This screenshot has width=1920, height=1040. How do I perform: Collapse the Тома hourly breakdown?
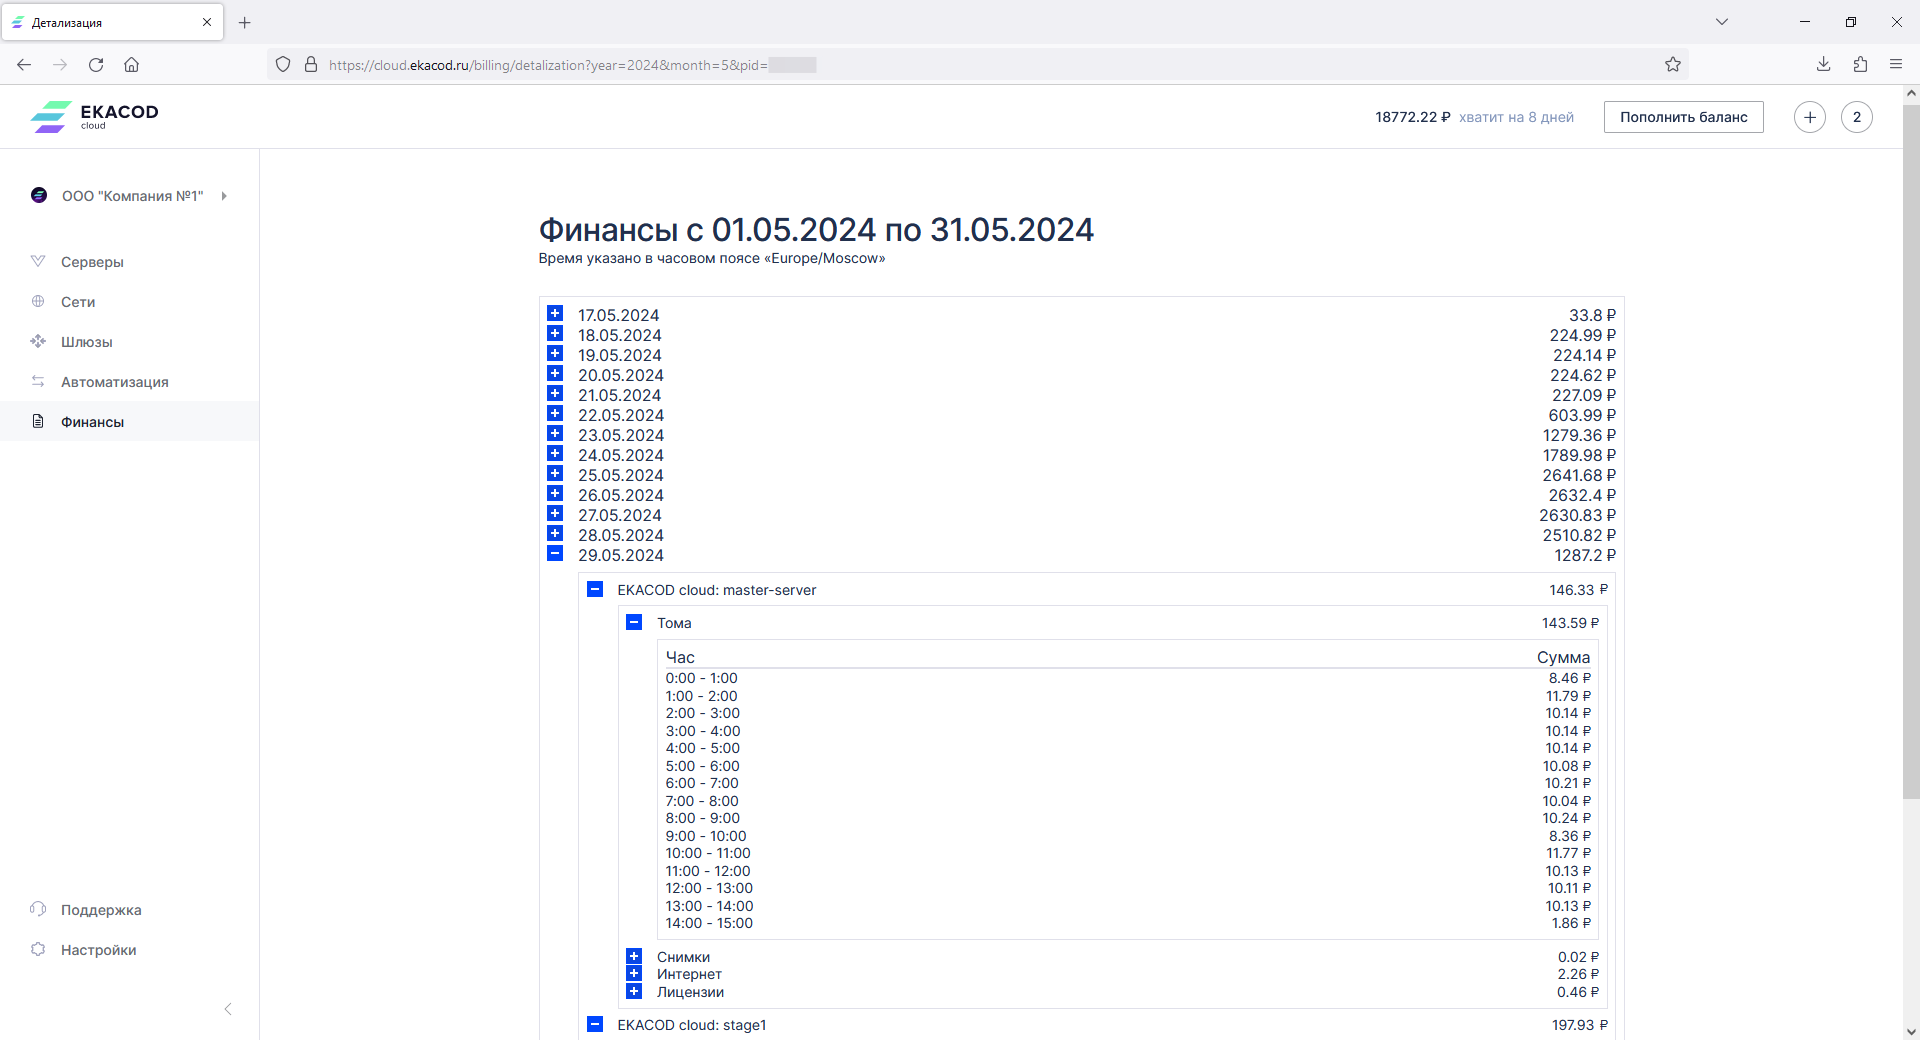point(634,623)
